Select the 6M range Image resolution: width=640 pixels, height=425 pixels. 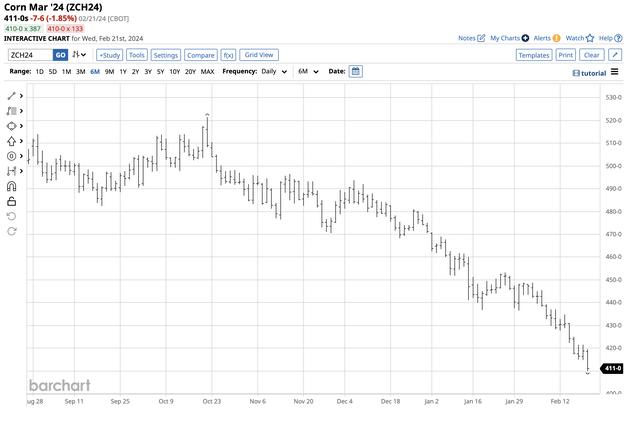(x=95, y=71)
